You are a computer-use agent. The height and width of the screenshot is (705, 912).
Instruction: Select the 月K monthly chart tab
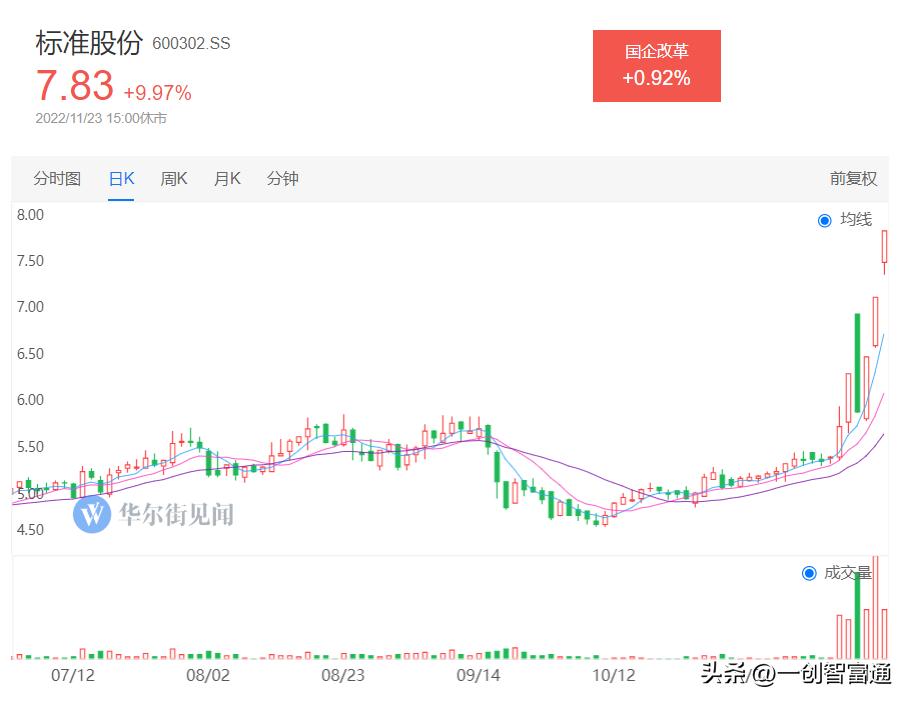pyautogui.click(x=227, y=178)
